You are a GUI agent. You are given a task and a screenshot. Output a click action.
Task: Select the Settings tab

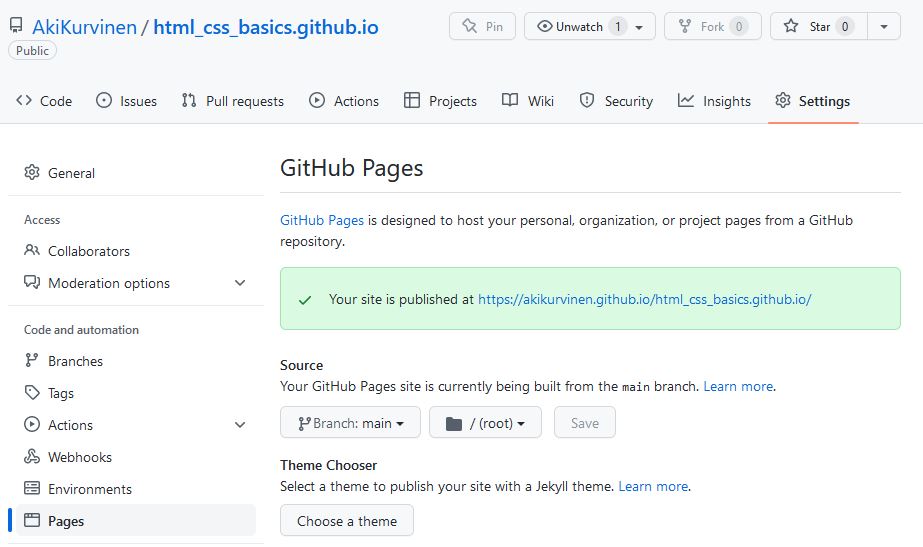tap(813, 101)
